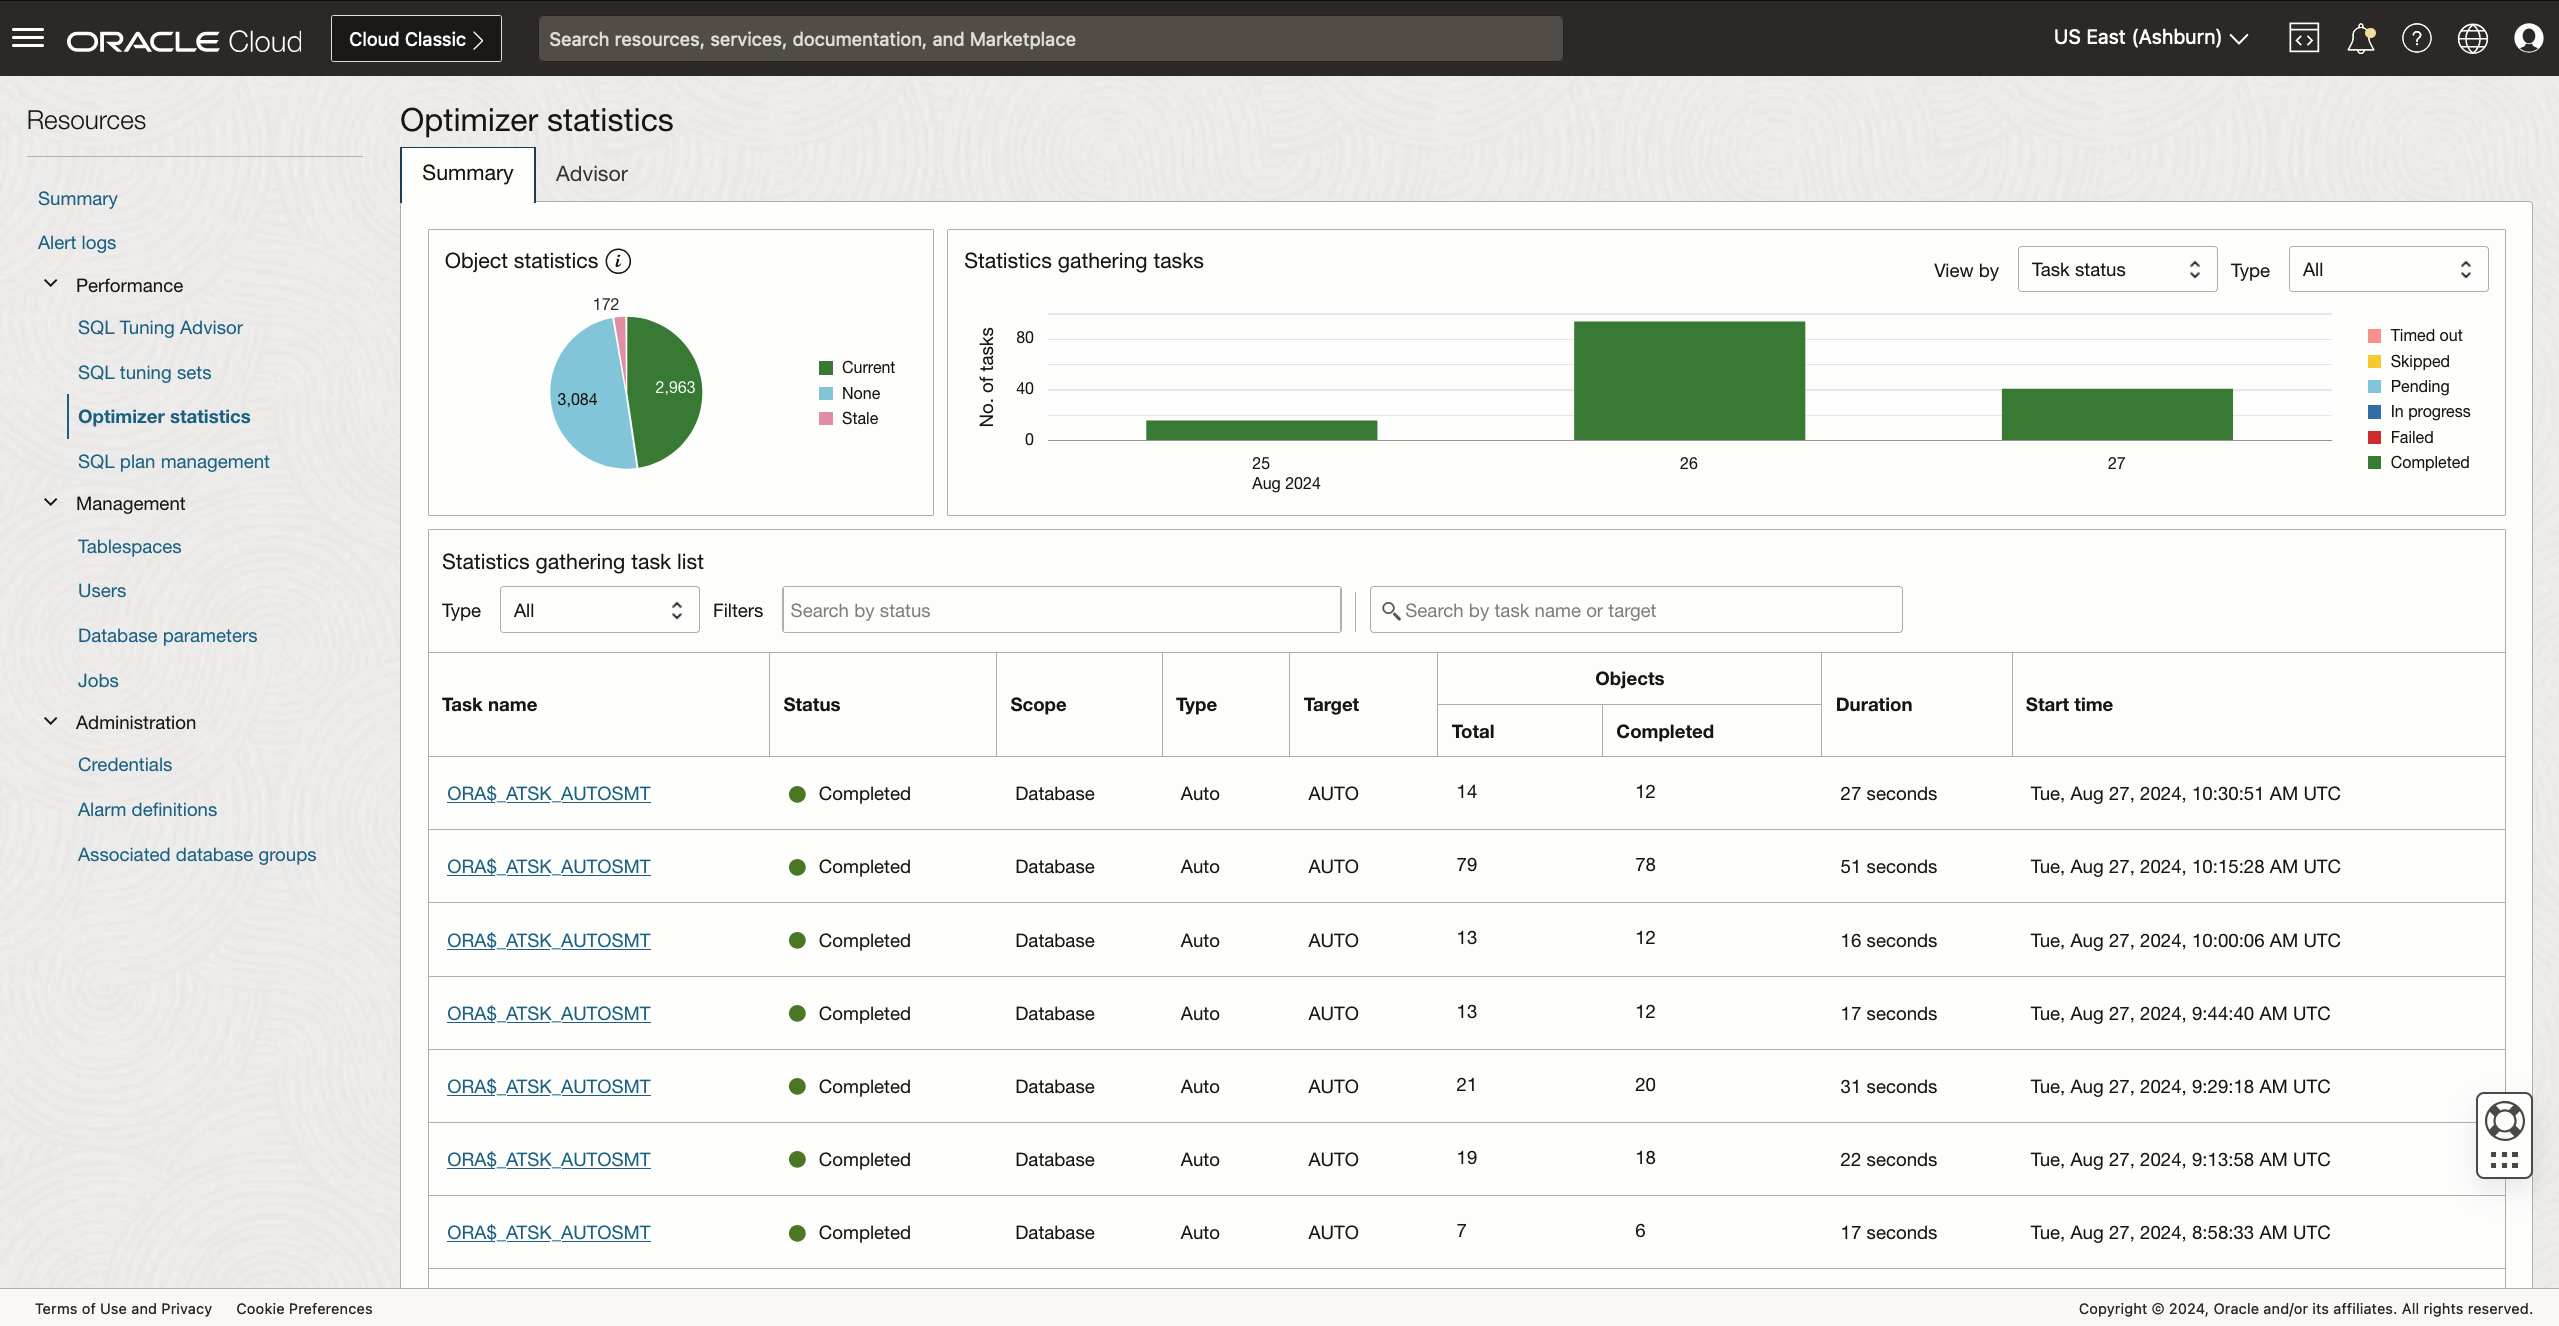
Task: Open the View by Task status dropdown
Action: 2116,270
